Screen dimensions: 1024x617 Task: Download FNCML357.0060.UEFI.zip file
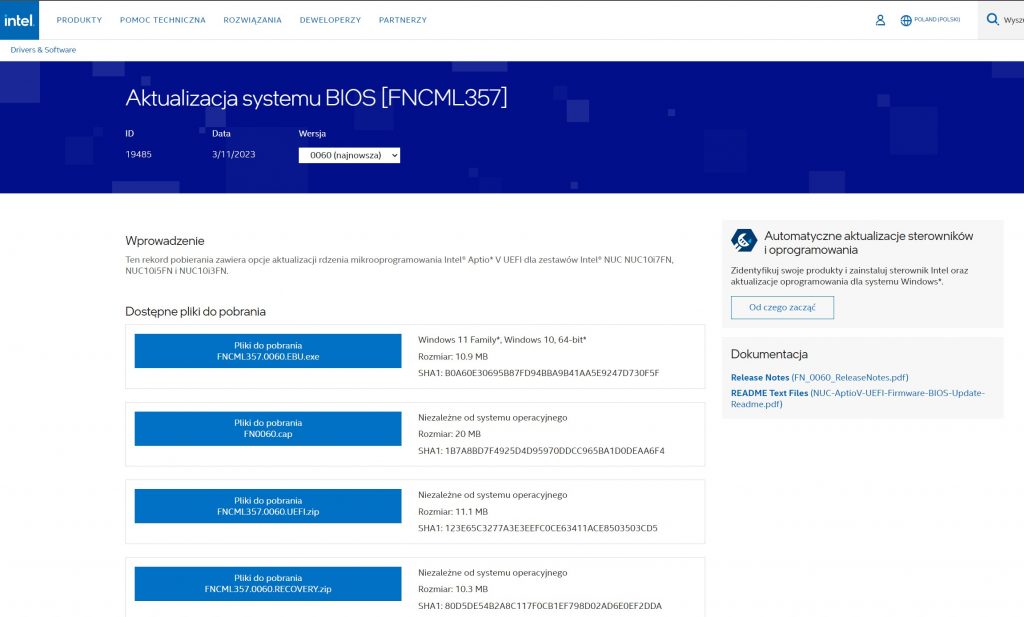click(x=267, y=506)
